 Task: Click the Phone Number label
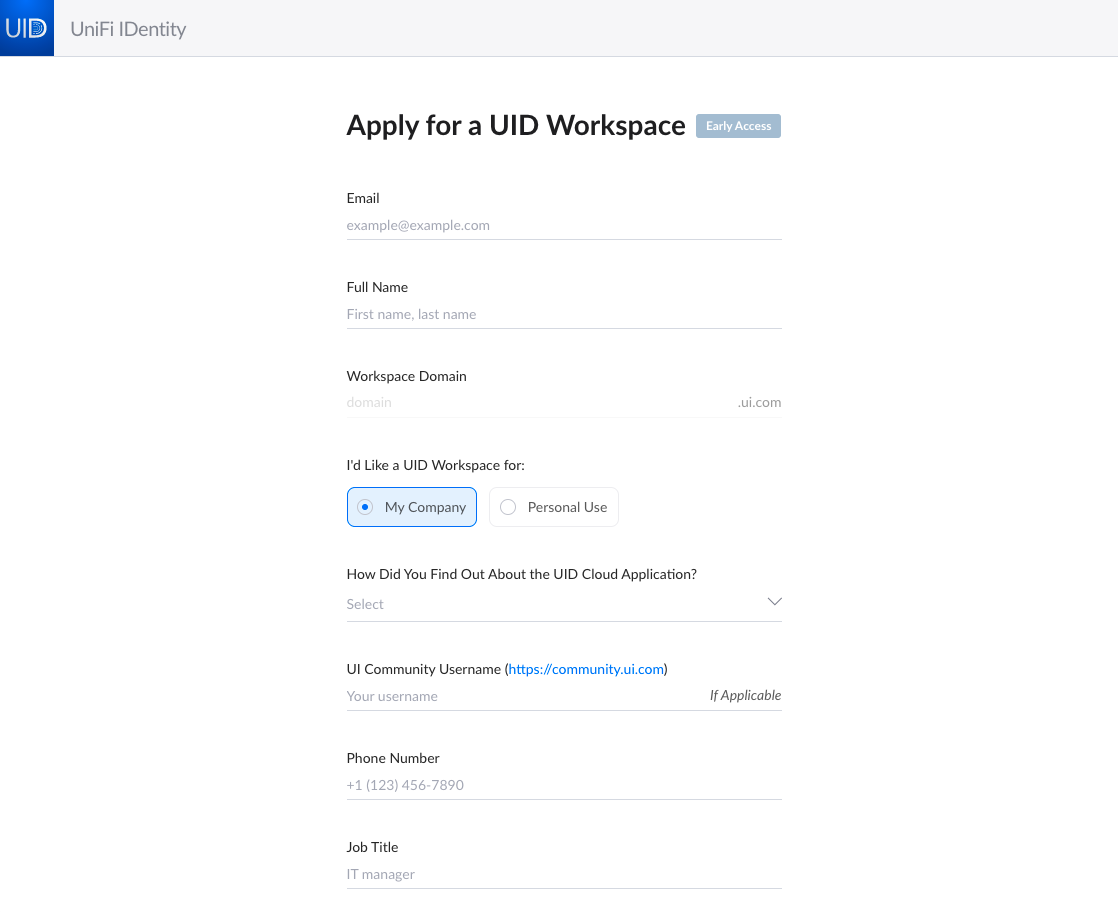tap(393, 758)
